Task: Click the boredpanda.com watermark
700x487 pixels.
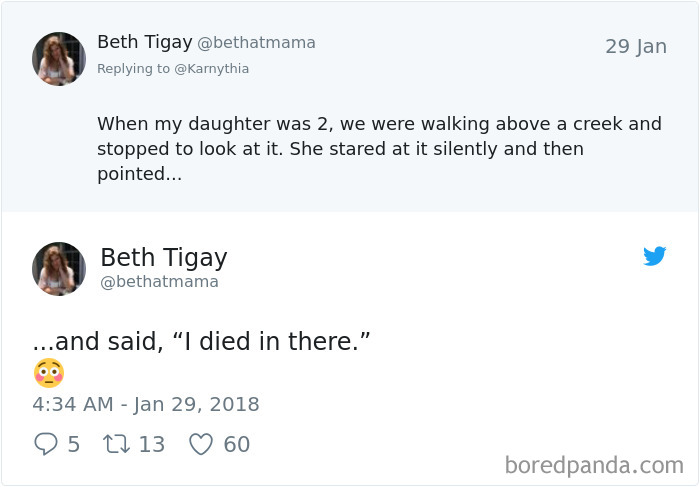Action: (x=594, y=465)
